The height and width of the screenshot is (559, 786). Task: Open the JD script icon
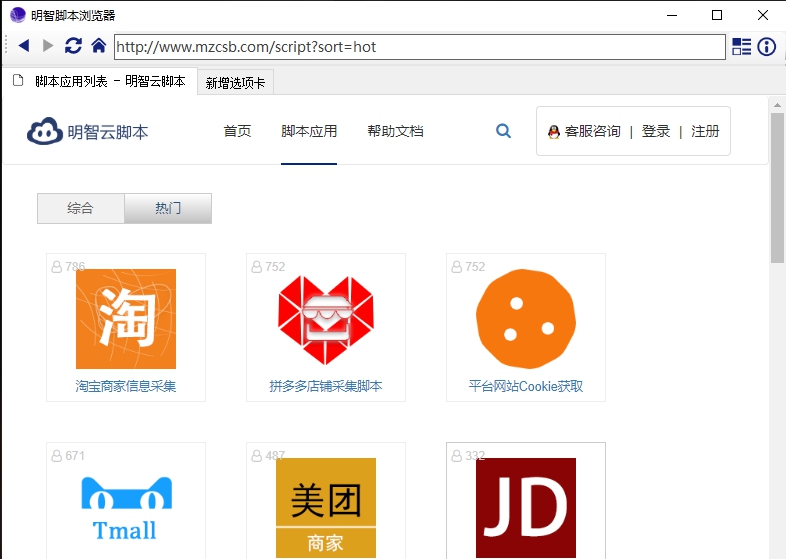526,507
